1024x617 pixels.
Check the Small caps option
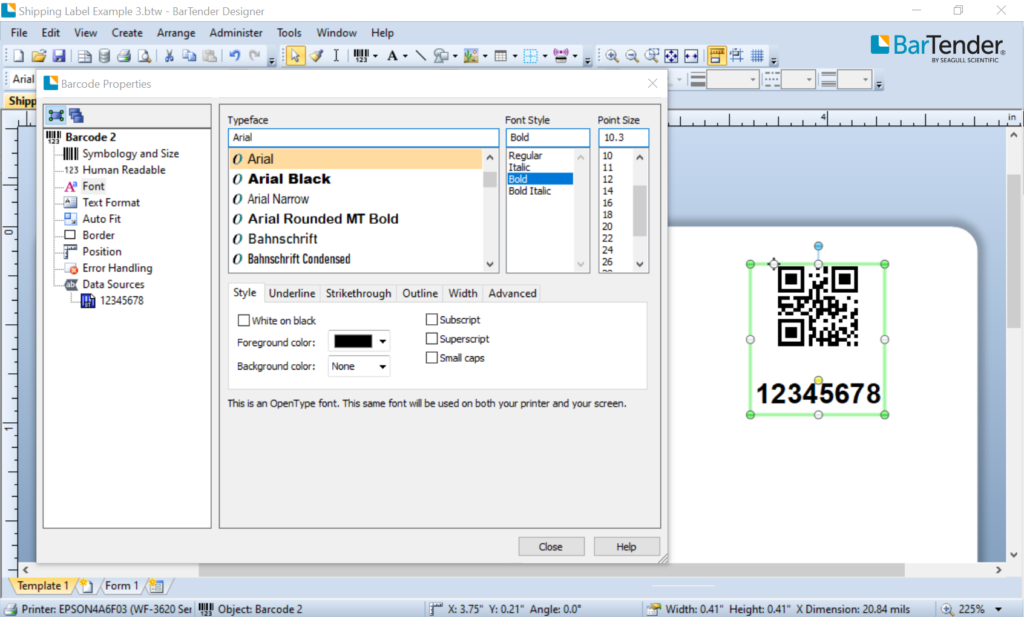click(x=430, y=357)
